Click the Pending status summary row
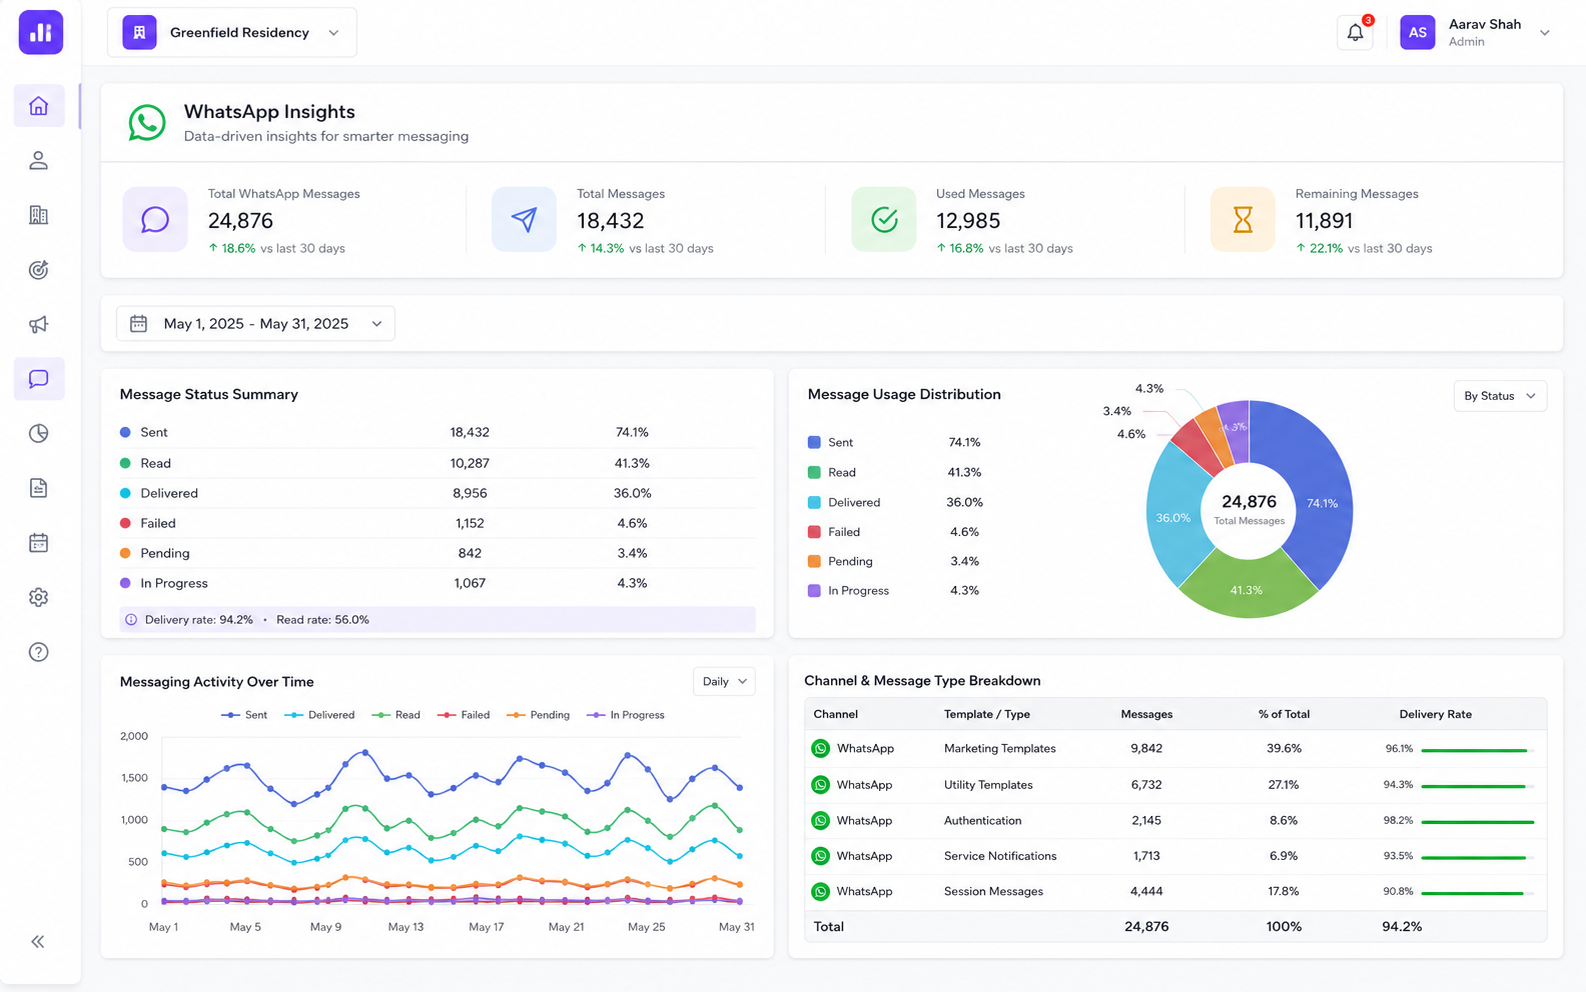1586x992 pixels. pyautogui.click(x=437, y=553)
